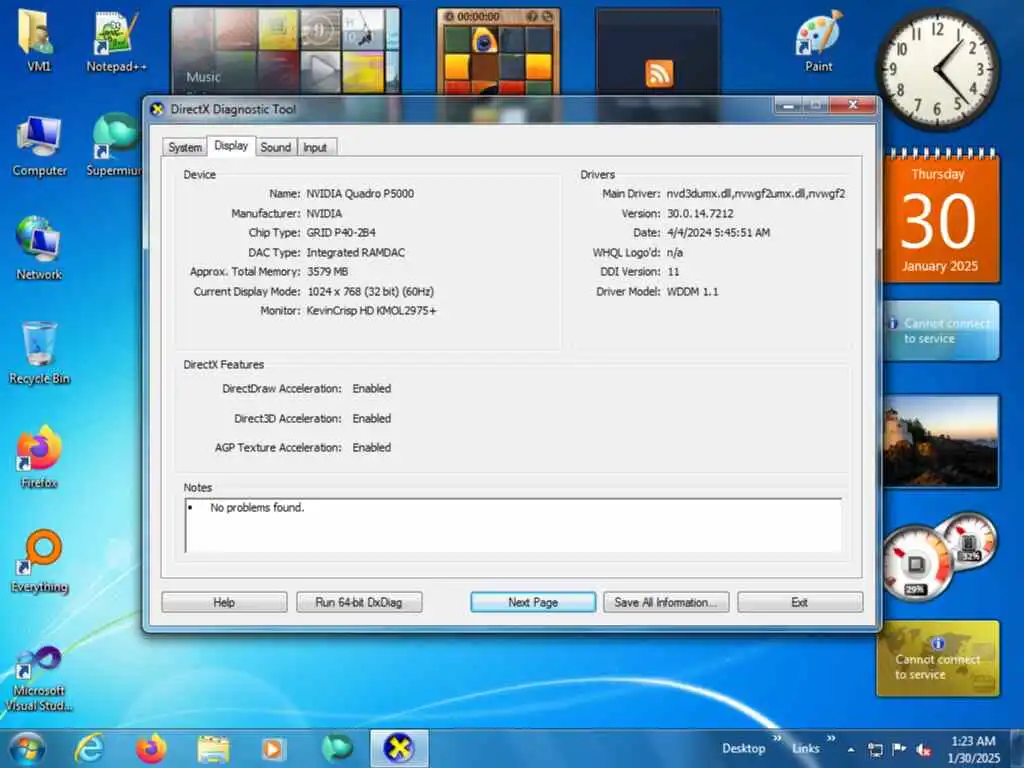The image size is (1024, 768).
Task: Click the Help button
Action: pyautogui.click(x=224, y=602)
